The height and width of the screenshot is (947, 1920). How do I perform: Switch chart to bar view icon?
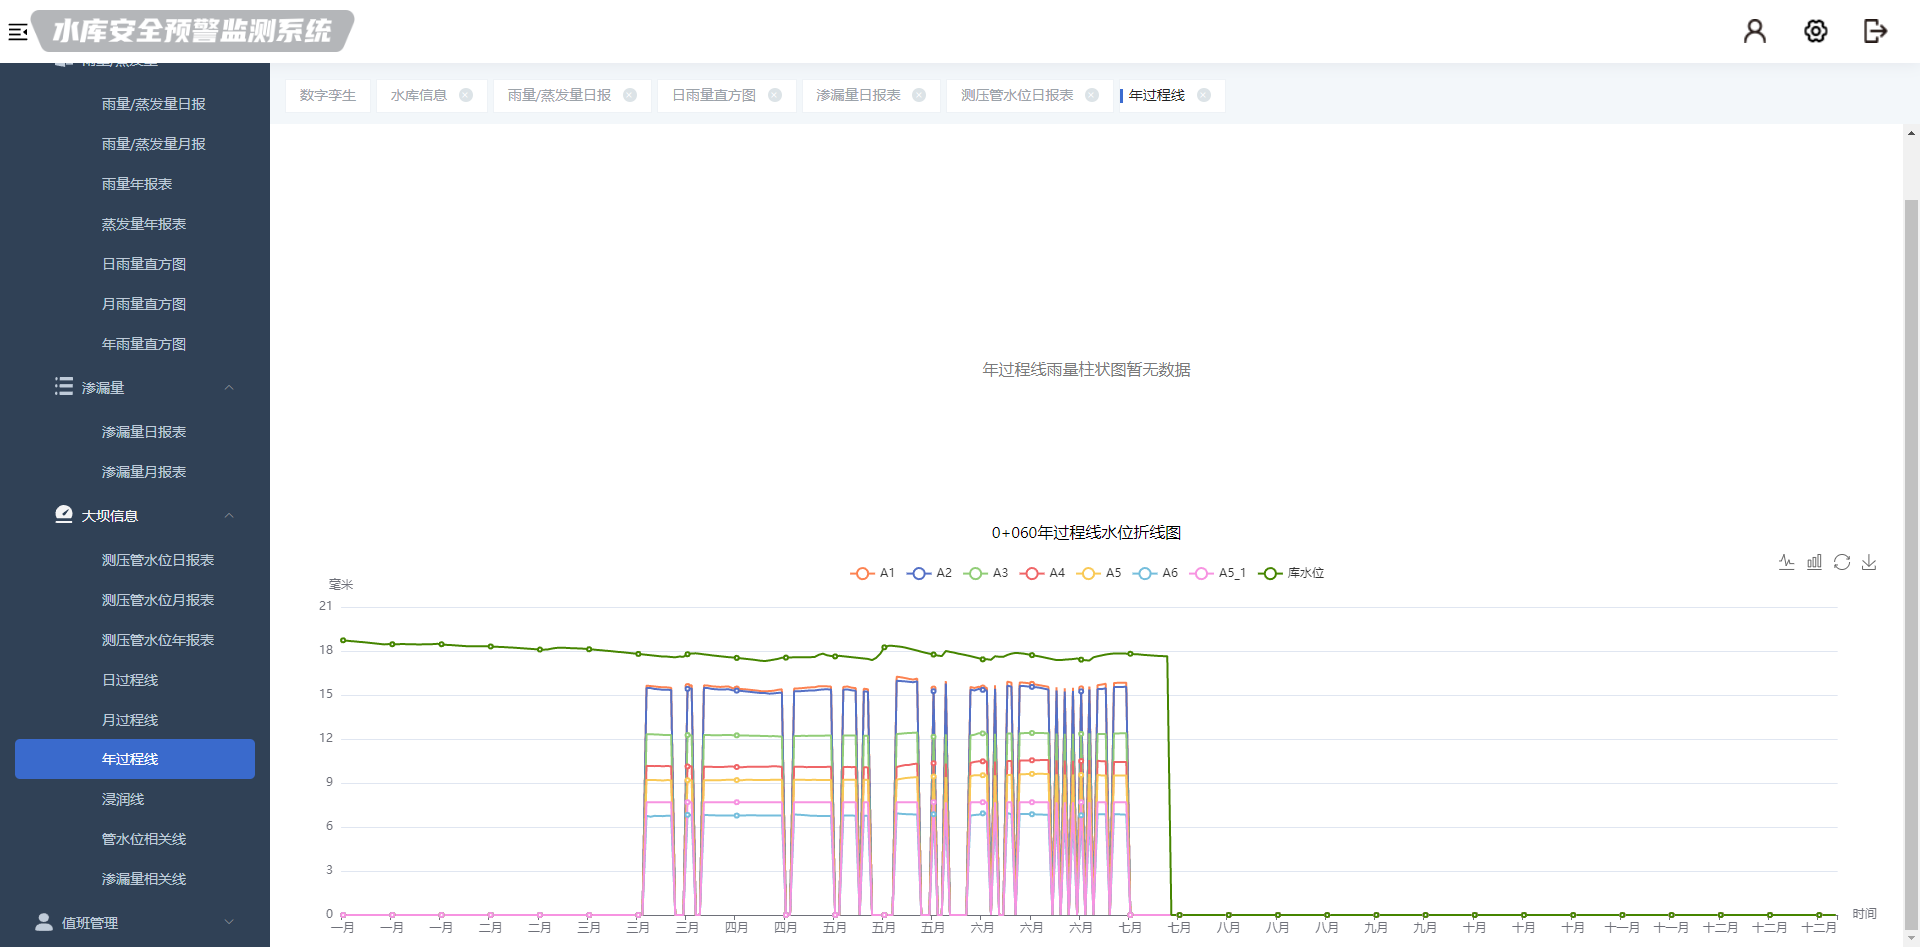tap(1814, 562)
